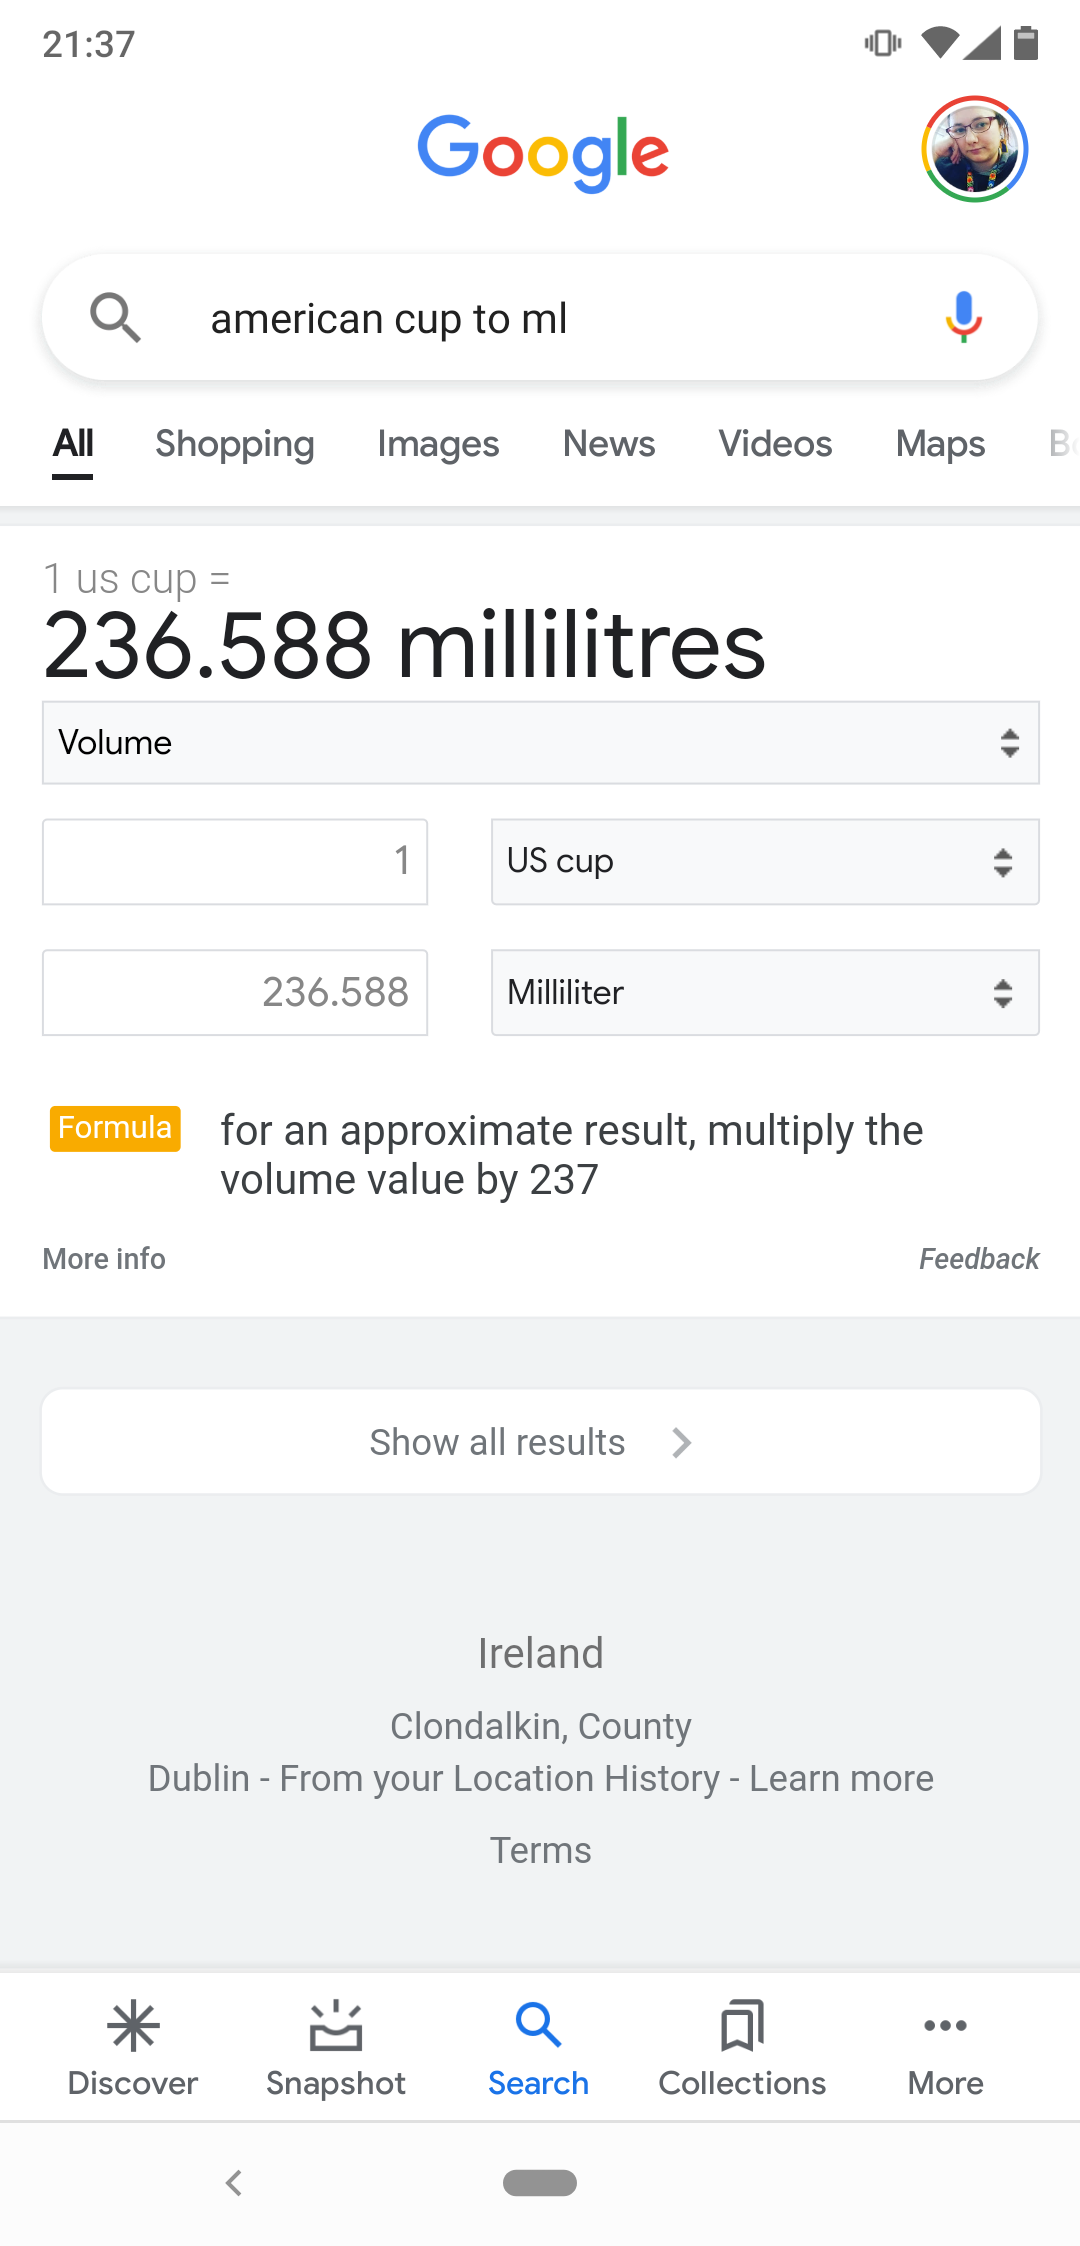Open the Videos results tab
The height and width of the screenshot is (2246, 1080).
[x=775, y=444]
